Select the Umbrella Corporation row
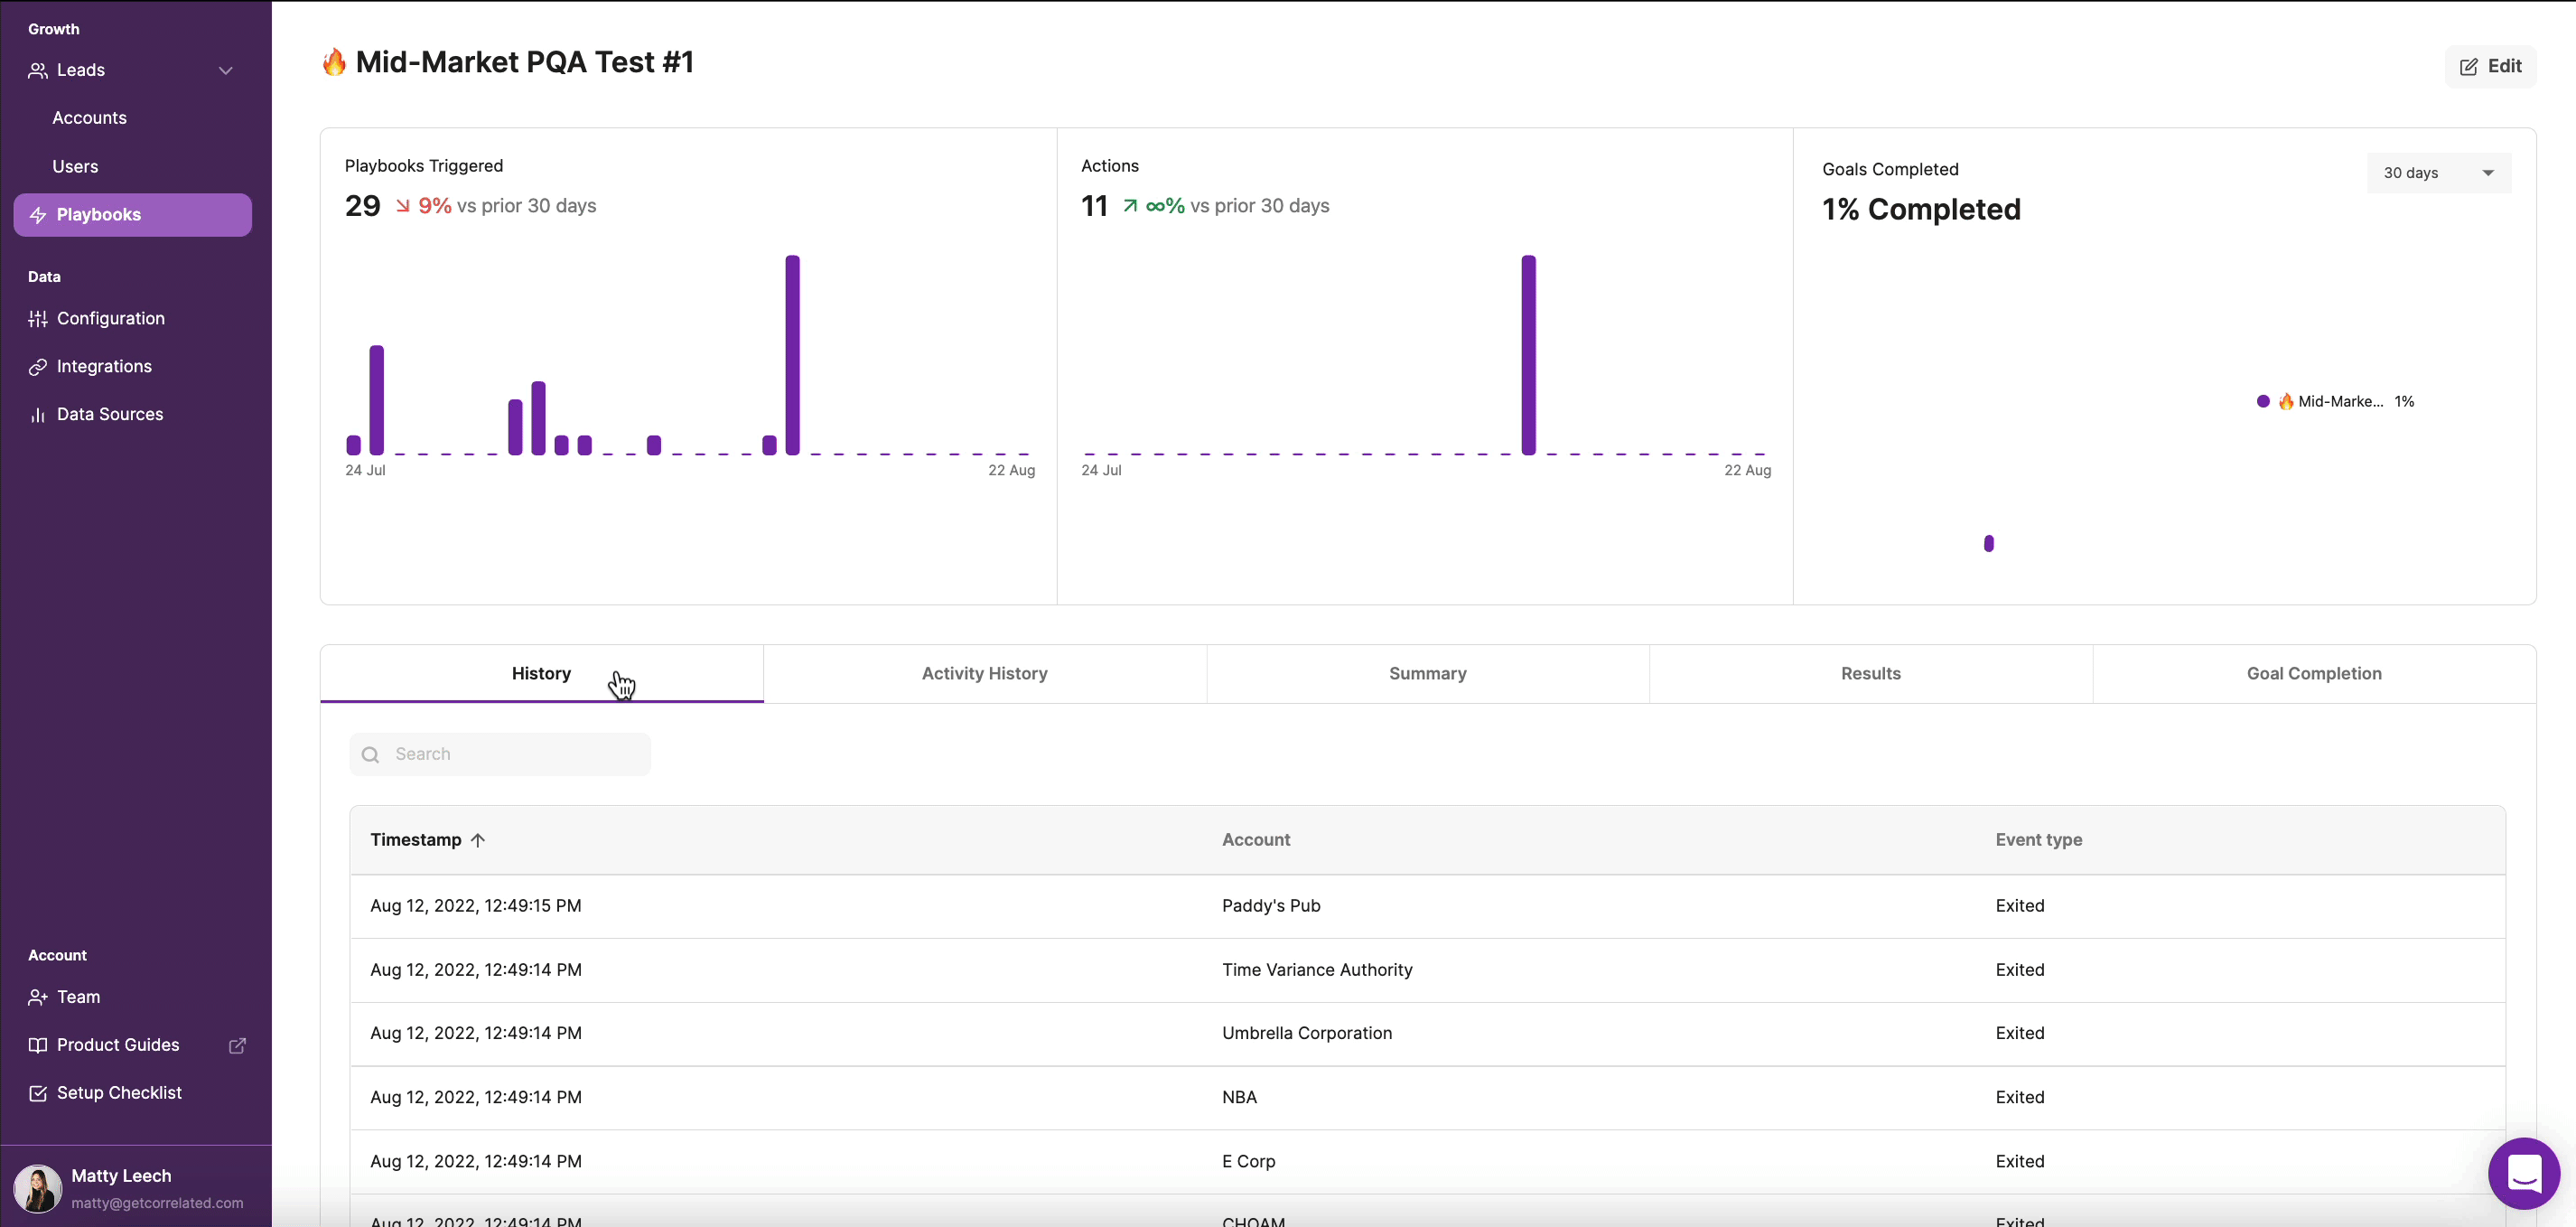The width and height of the screenshot is (2576, 1227). pyautogui.click(x=1428, y=1033)
